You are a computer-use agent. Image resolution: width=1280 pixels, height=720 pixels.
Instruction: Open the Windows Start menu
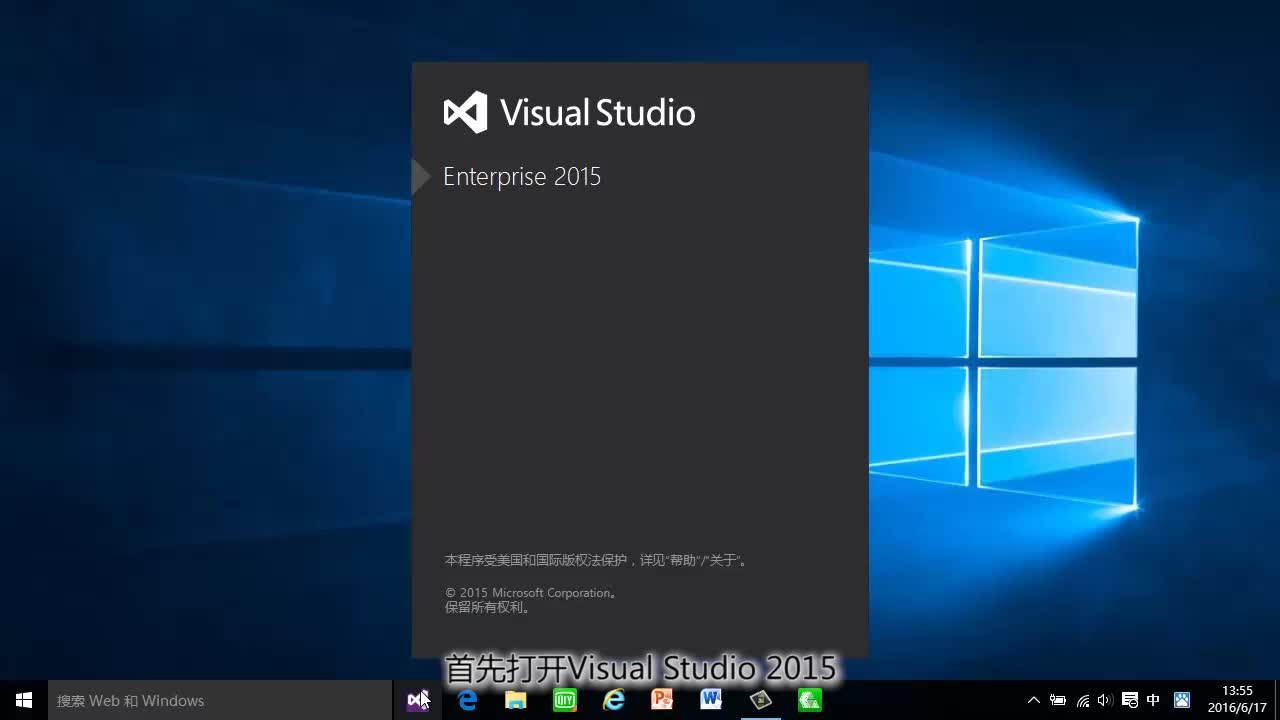(x=24, y=701)
